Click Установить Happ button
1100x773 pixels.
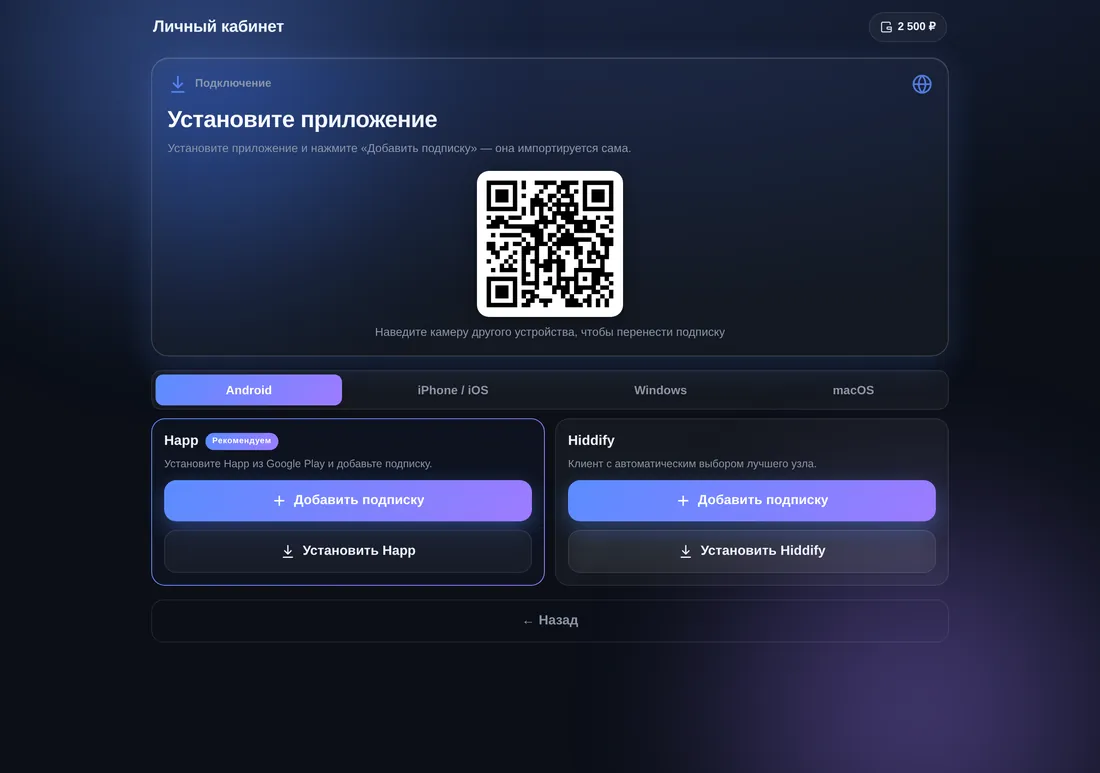click(x=348, y=551)
